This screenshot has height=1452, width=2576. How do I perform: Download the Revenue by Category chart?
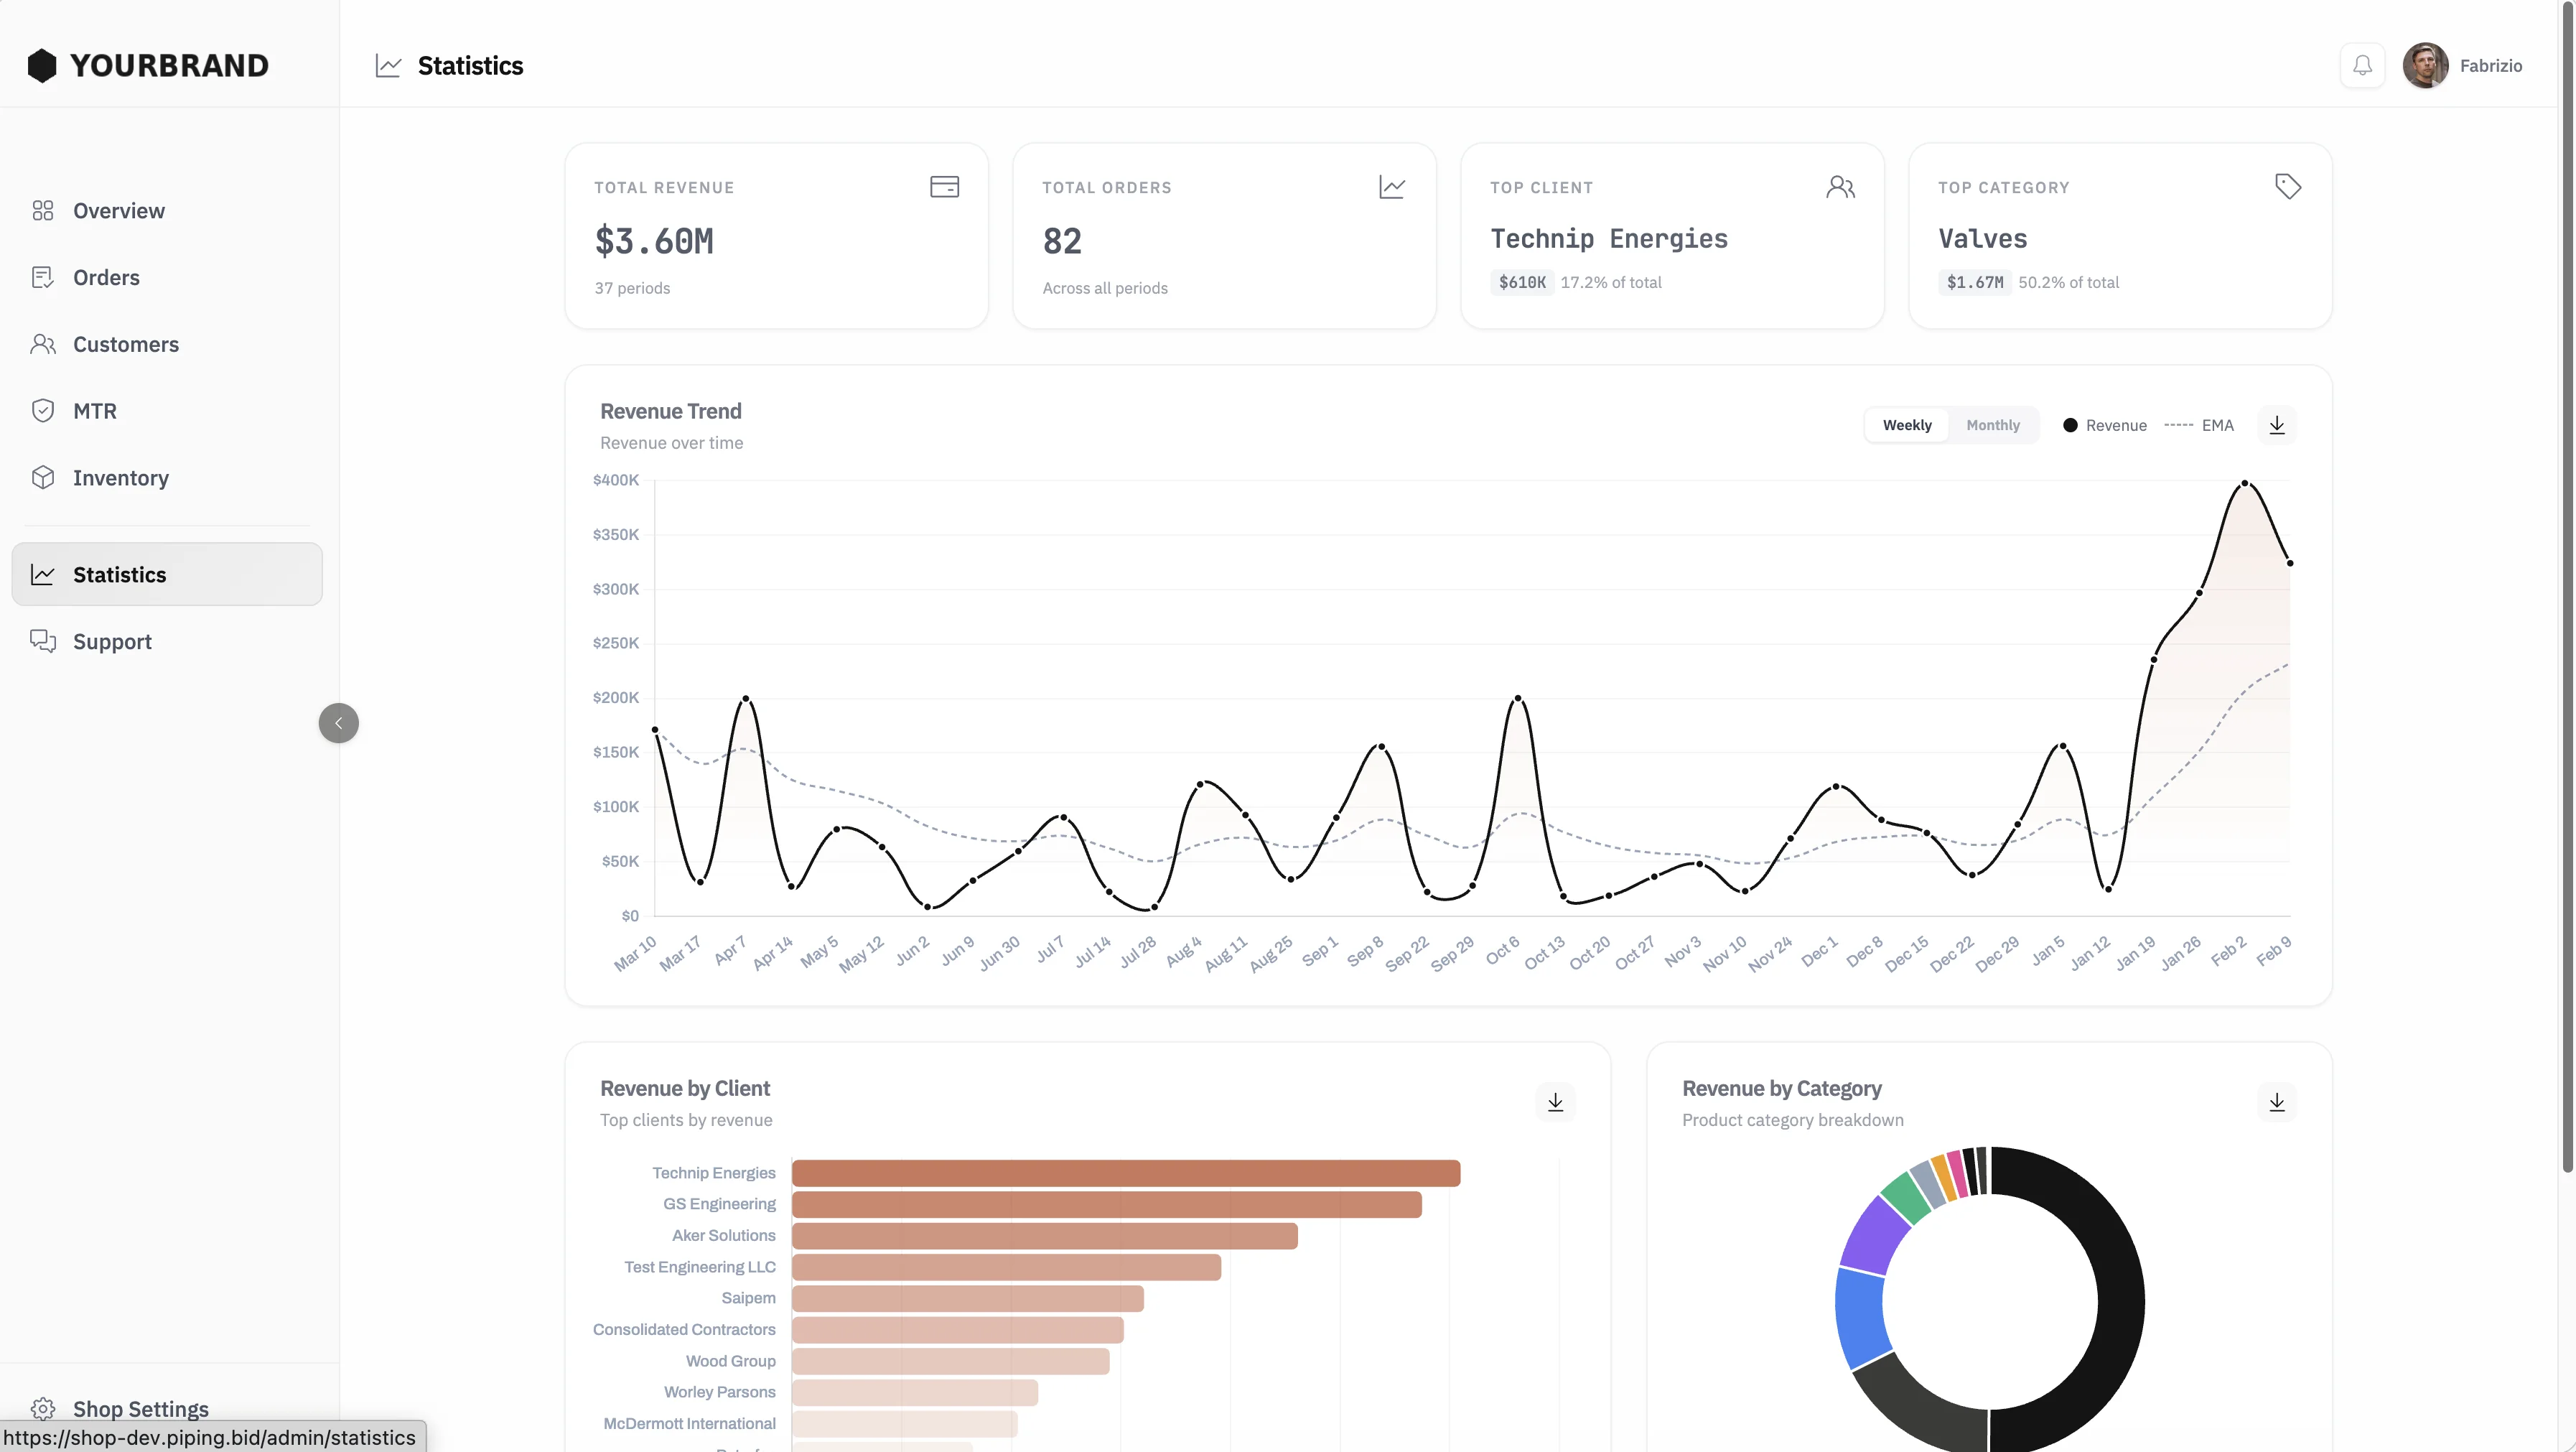(x=2277, y=1102)
